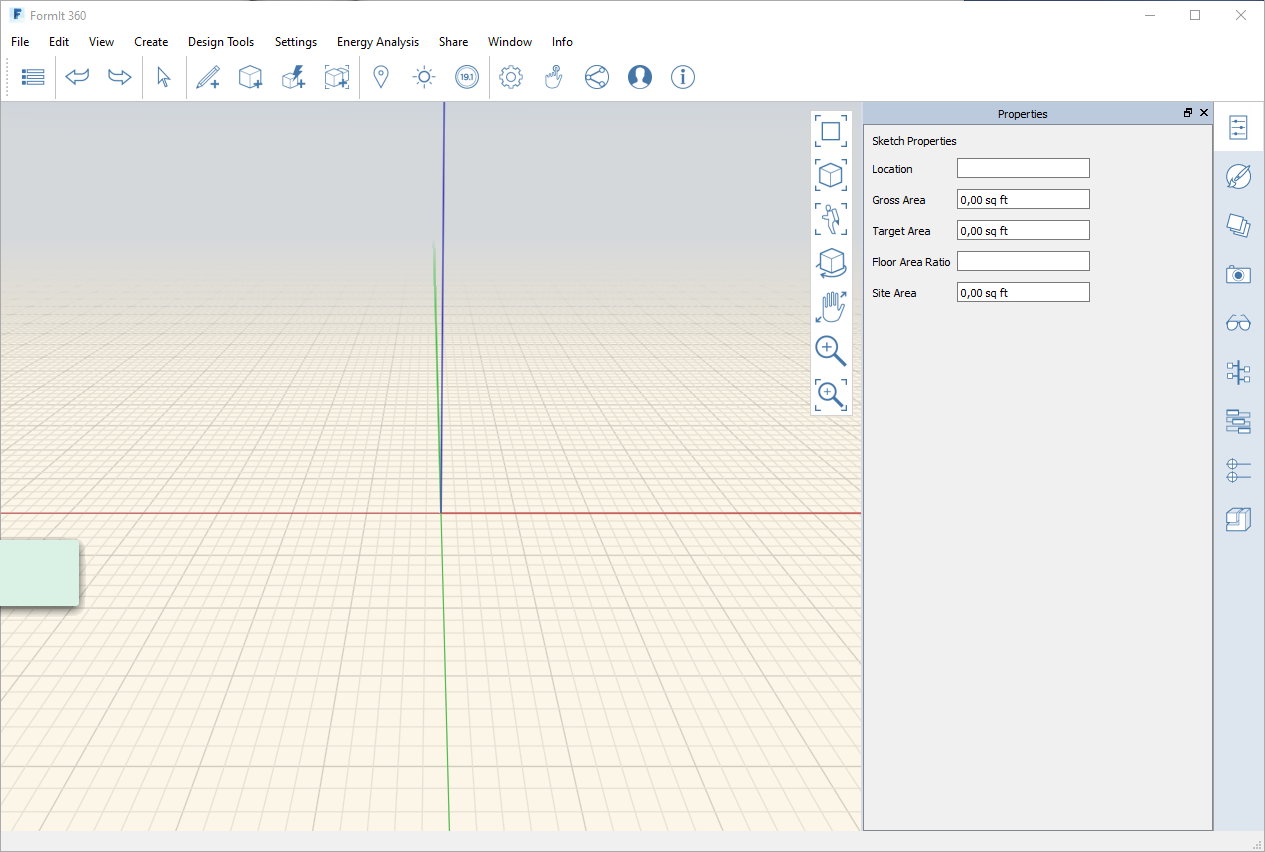The image size is (1265, 852).
Task: Choose the Sketch pencil tool
Action: 208,77
